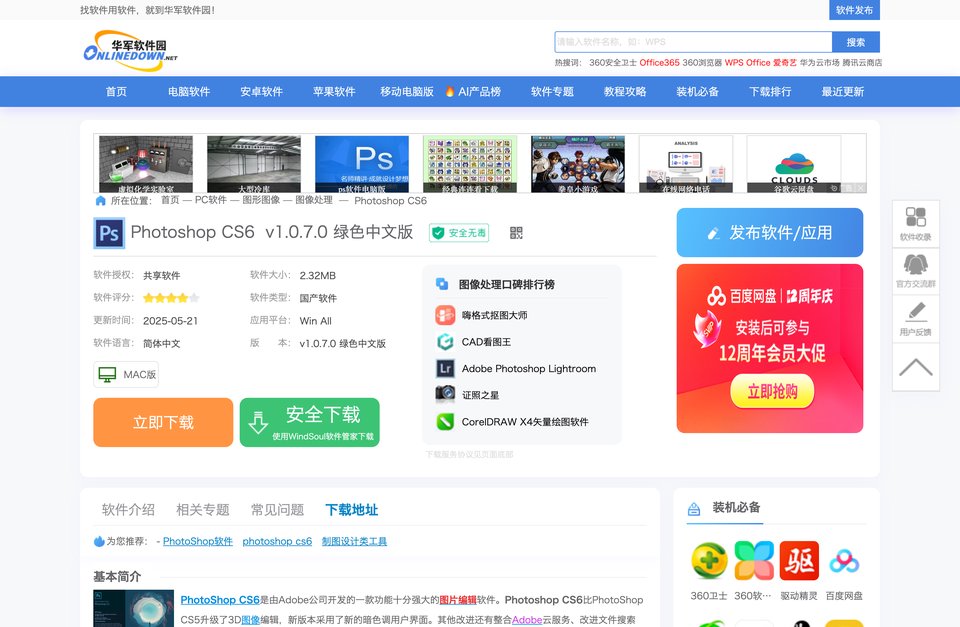Click the Photoshop Ps app icon
960x627 pixels.
[109, 233]
